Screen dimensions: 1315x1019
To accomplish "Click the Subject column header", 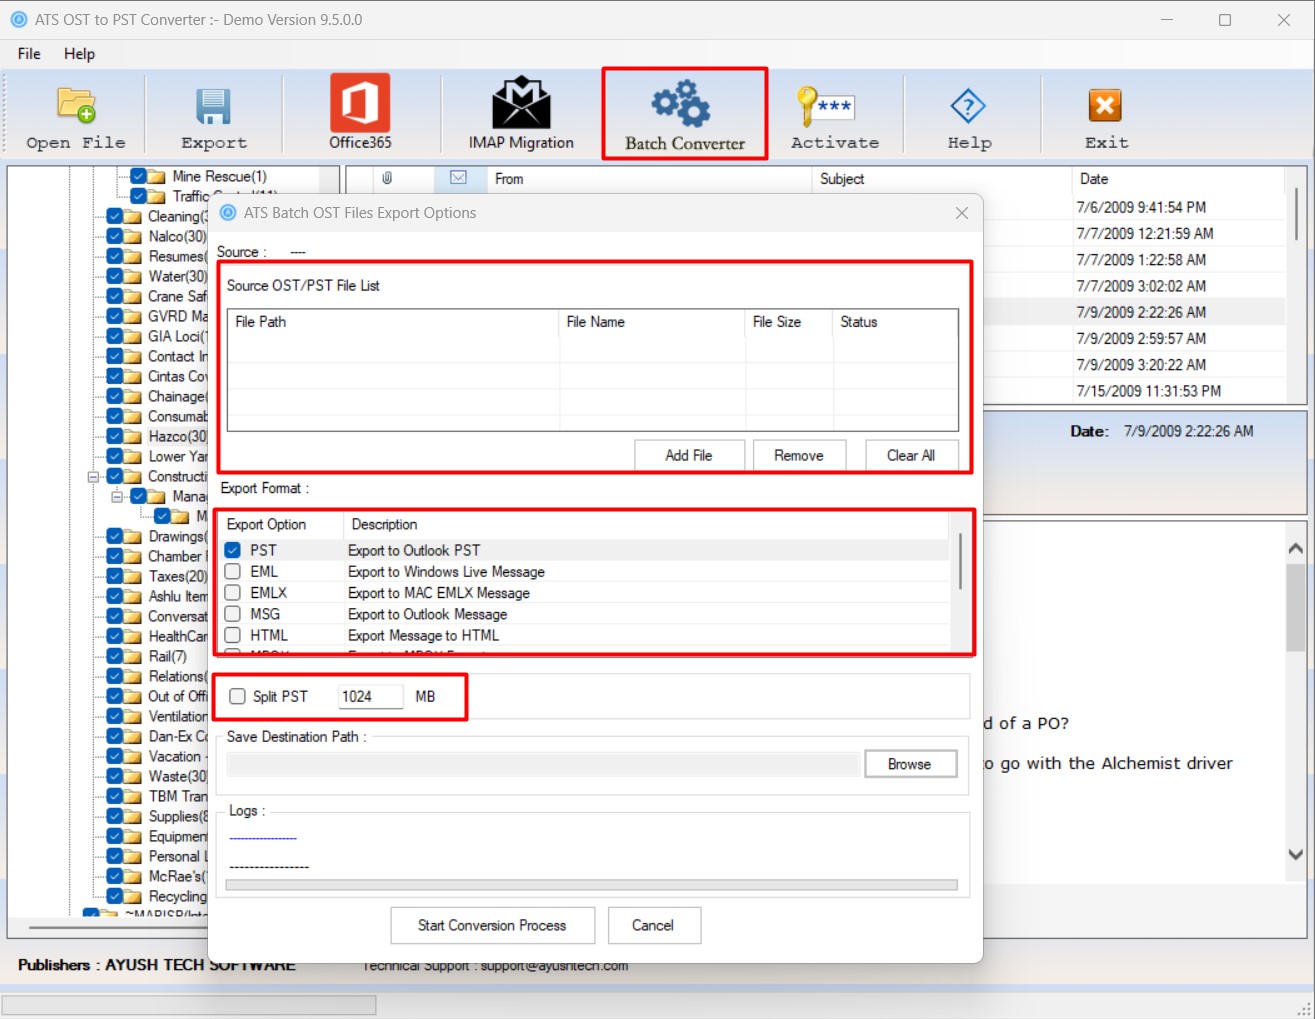I will click(x=940, y=179).
